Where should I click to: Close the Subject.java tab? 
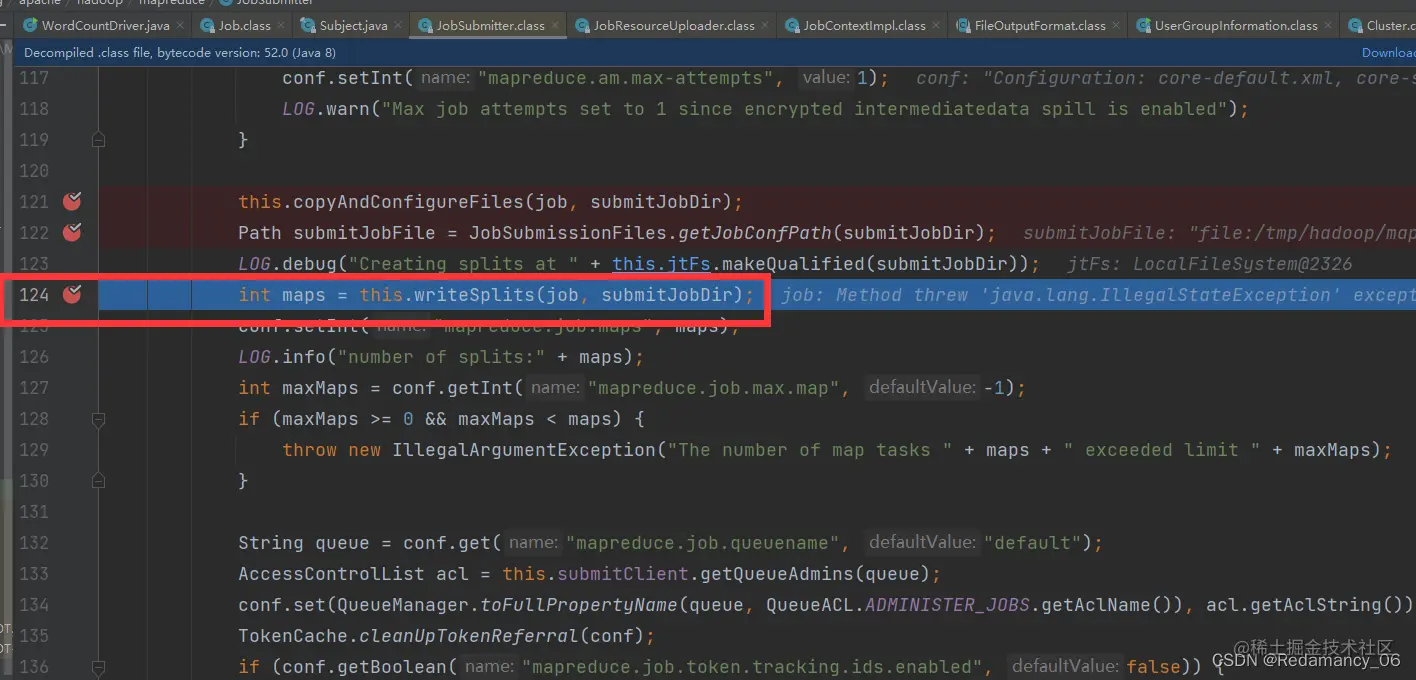pyautogui.click(x=396, y=26)
